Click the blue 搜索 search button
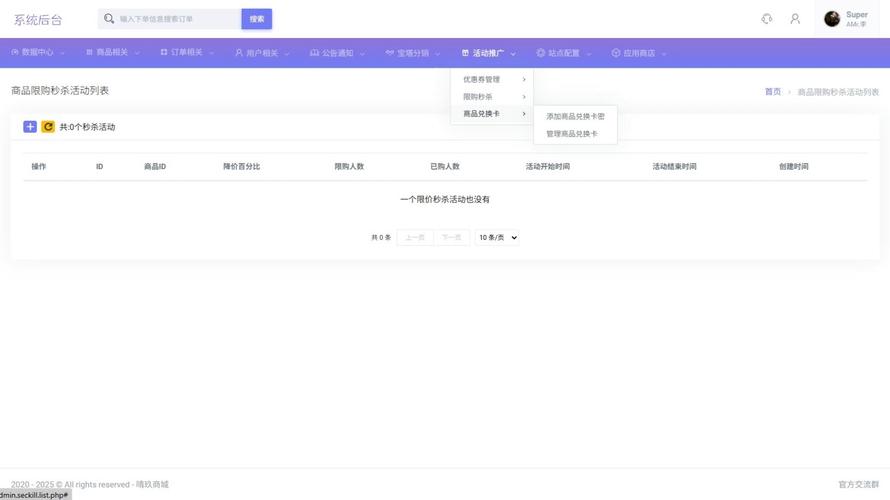This screenshot has height=500, width=890. pos(257,19)
